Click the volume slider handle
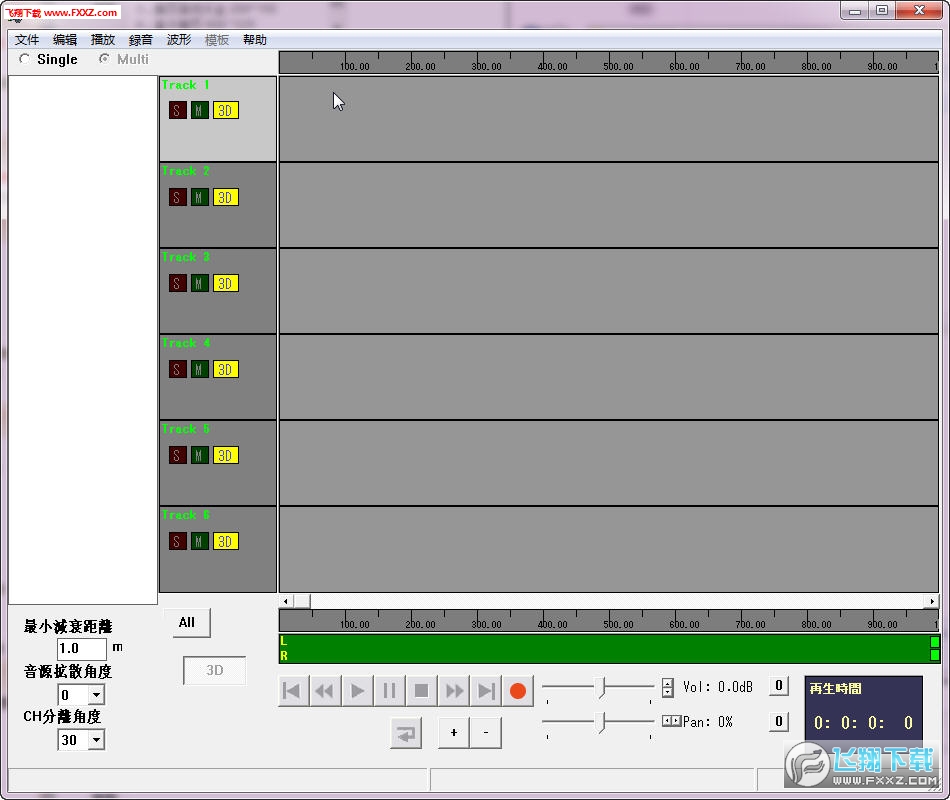Screen dimensions: 950x800 (x=600, y=687)
